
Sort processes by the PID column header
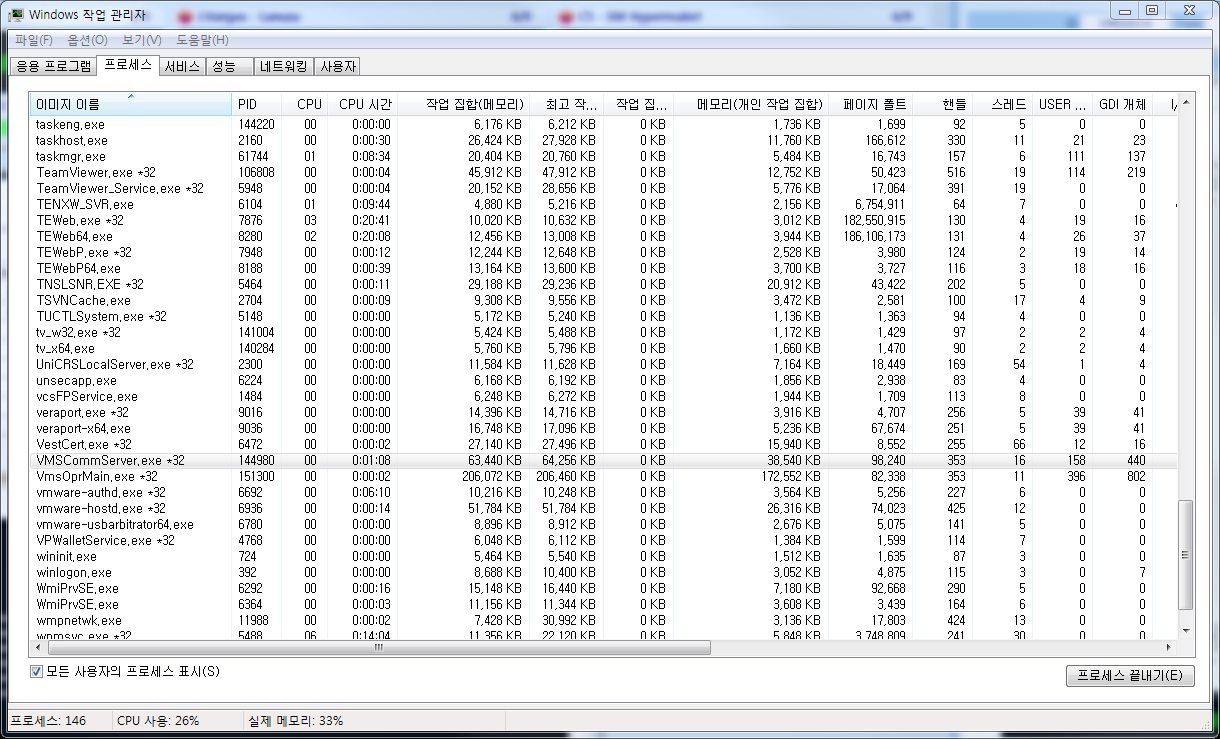255,105
